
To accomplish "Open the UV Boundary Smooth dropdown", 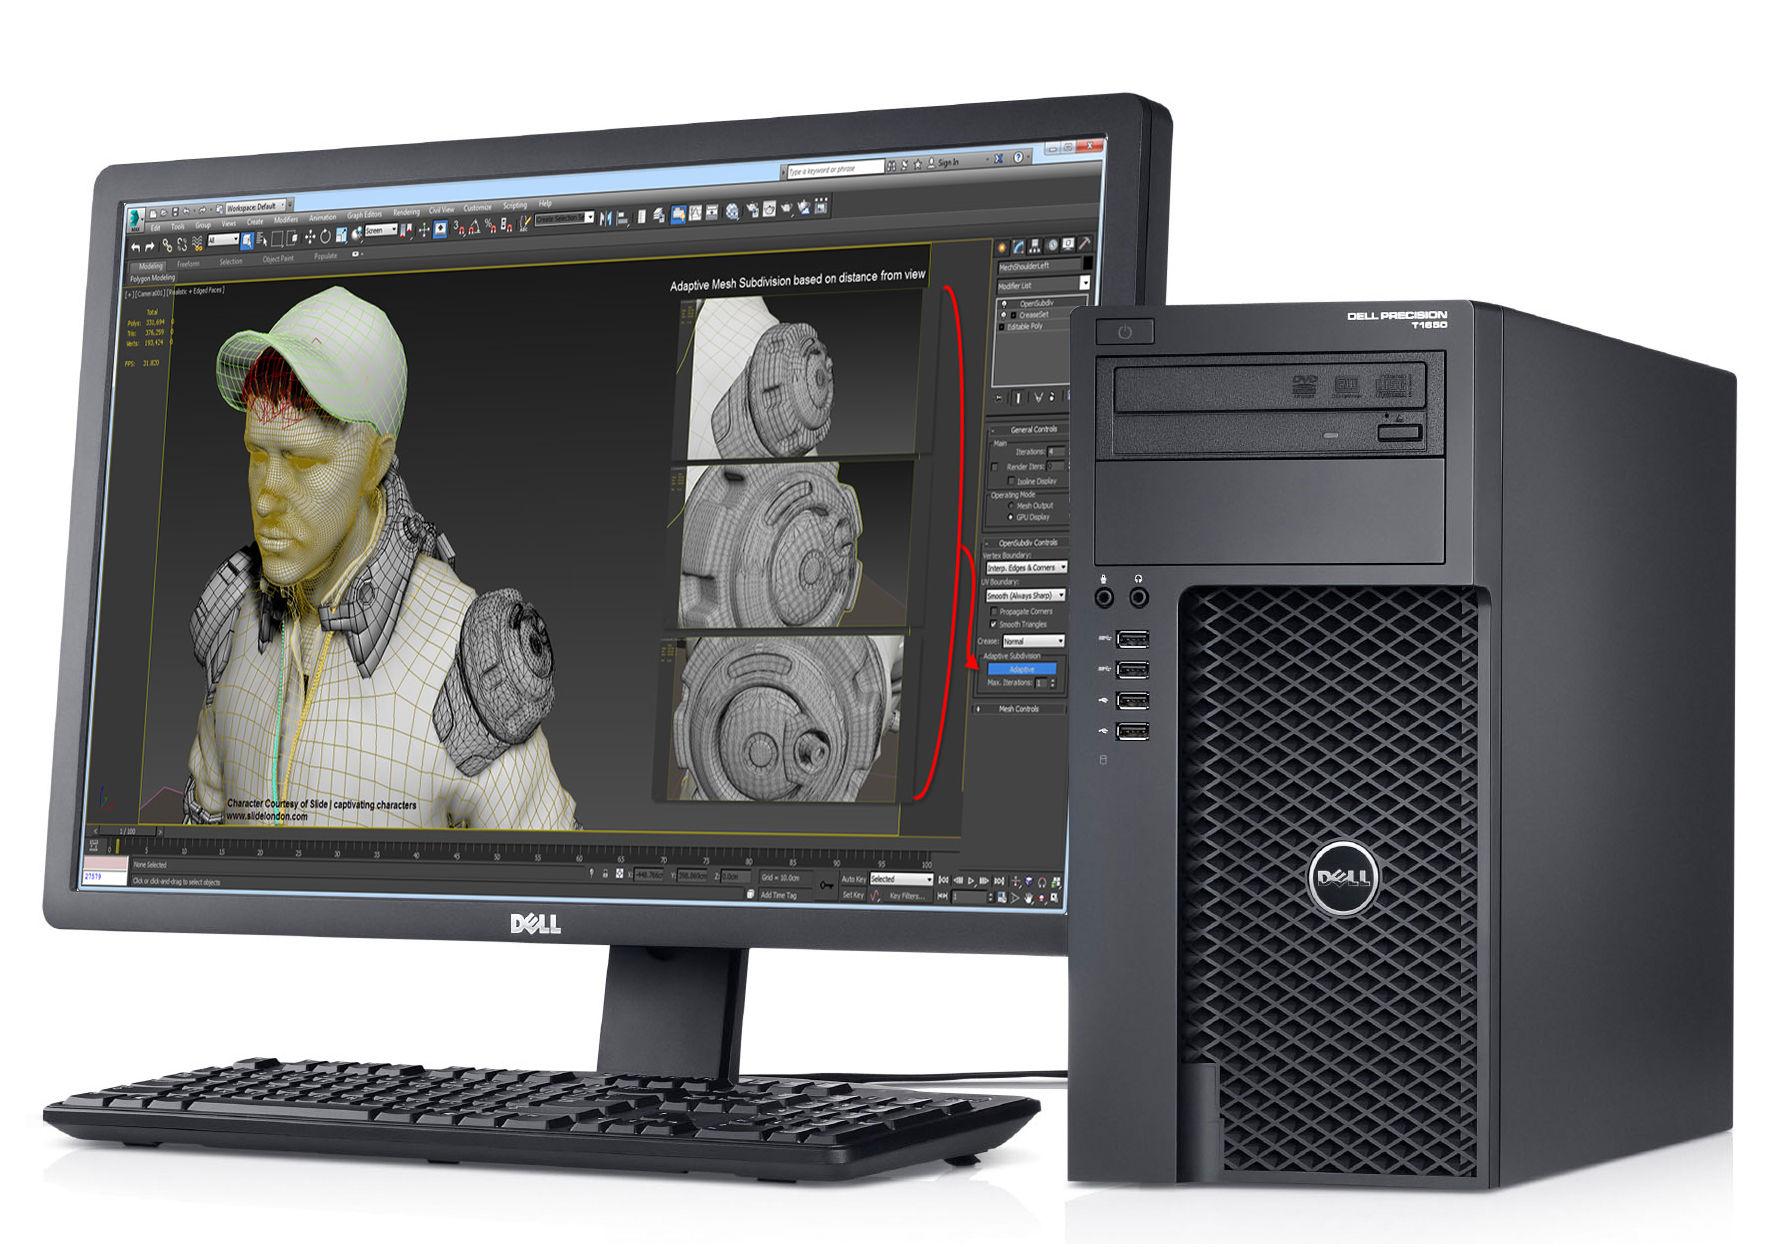I will [1026, 596].
